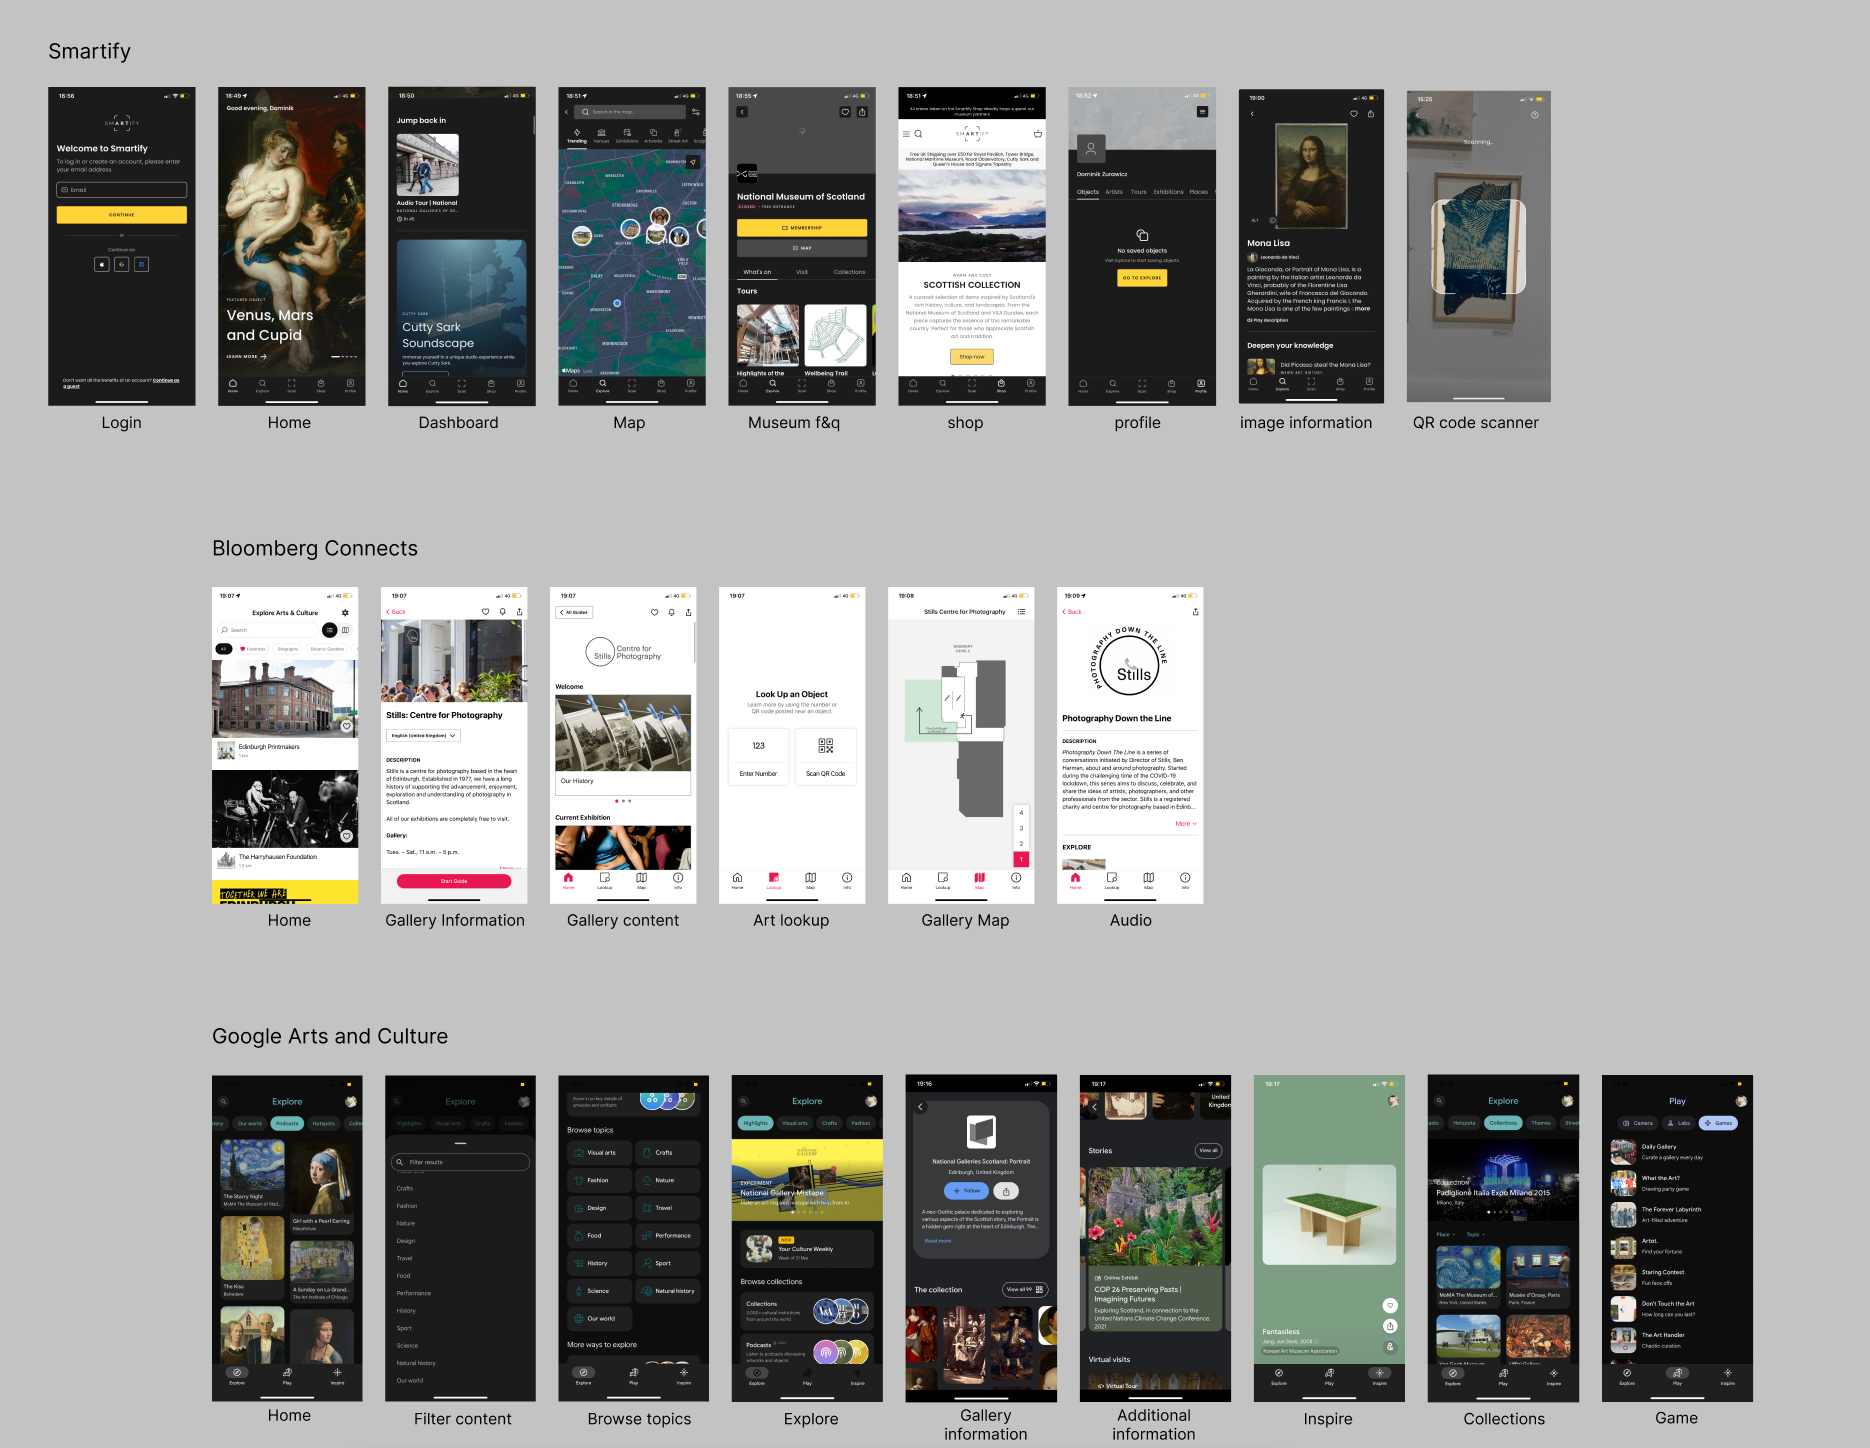Open Objects tab on Smartify profile
Image resolution: width=1870 pixels, height=1448 pixels.
1088,192
